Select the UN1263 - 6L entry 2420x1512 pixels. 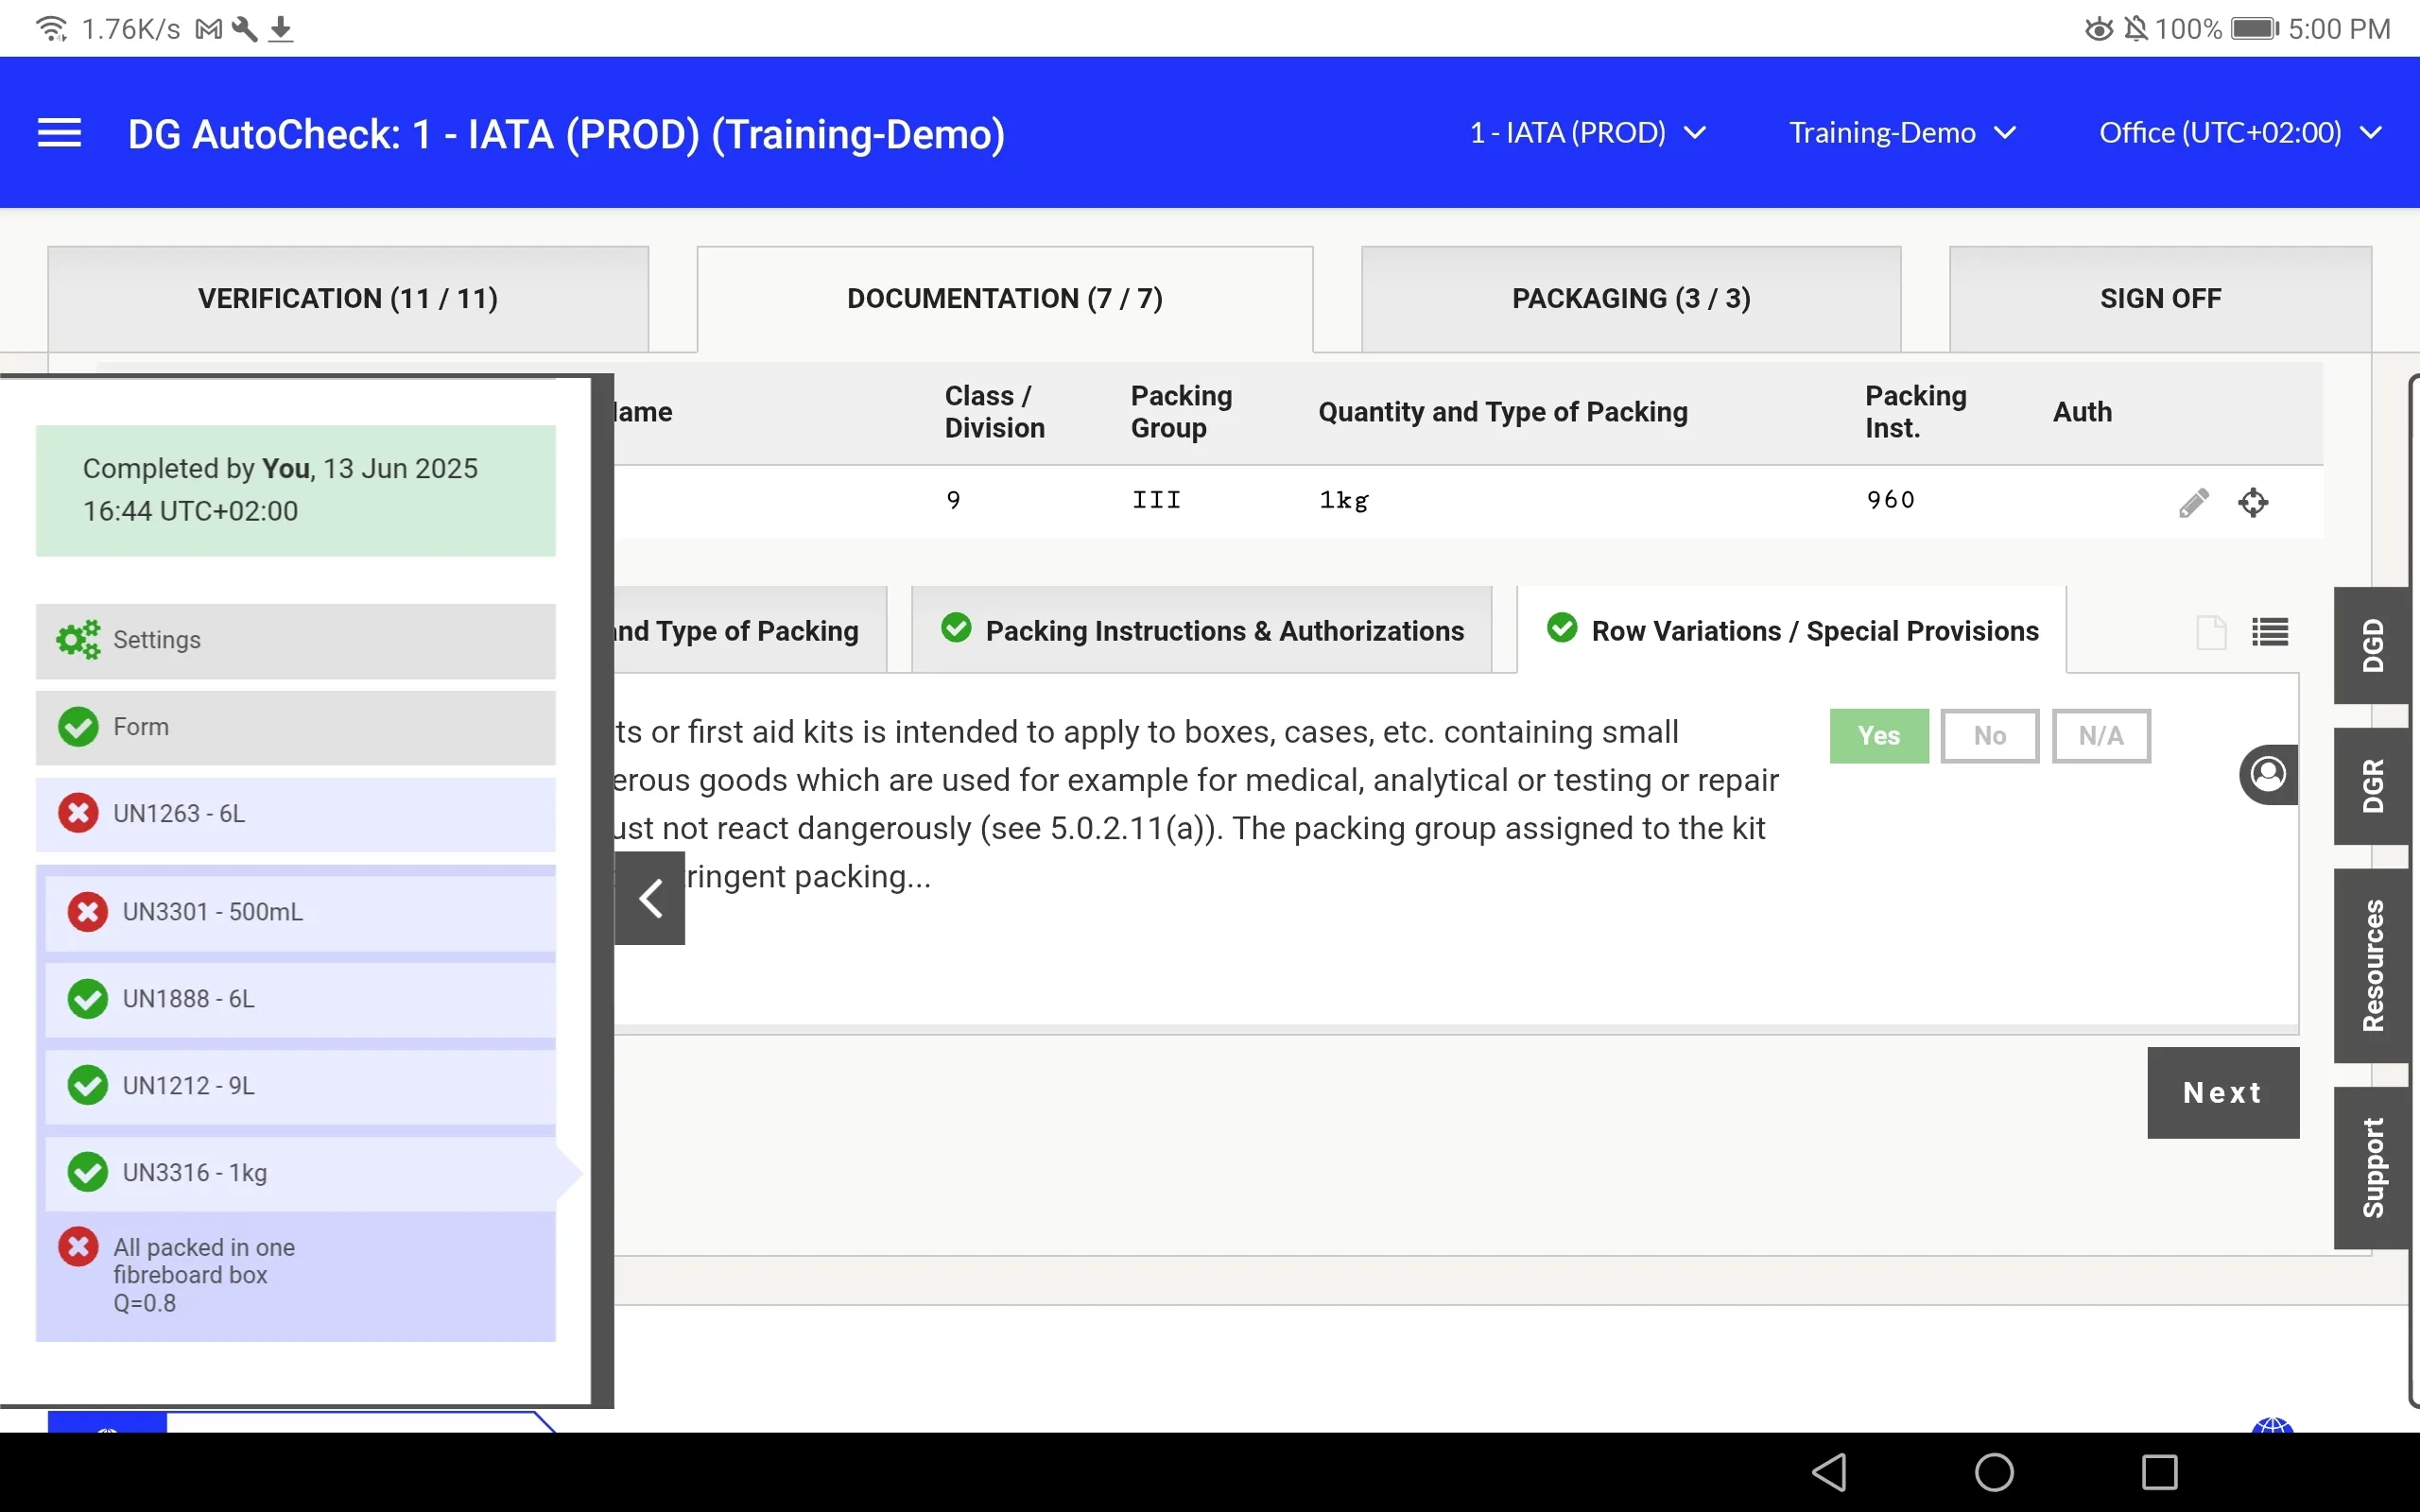pyautogui.click(x=296, y=815)
